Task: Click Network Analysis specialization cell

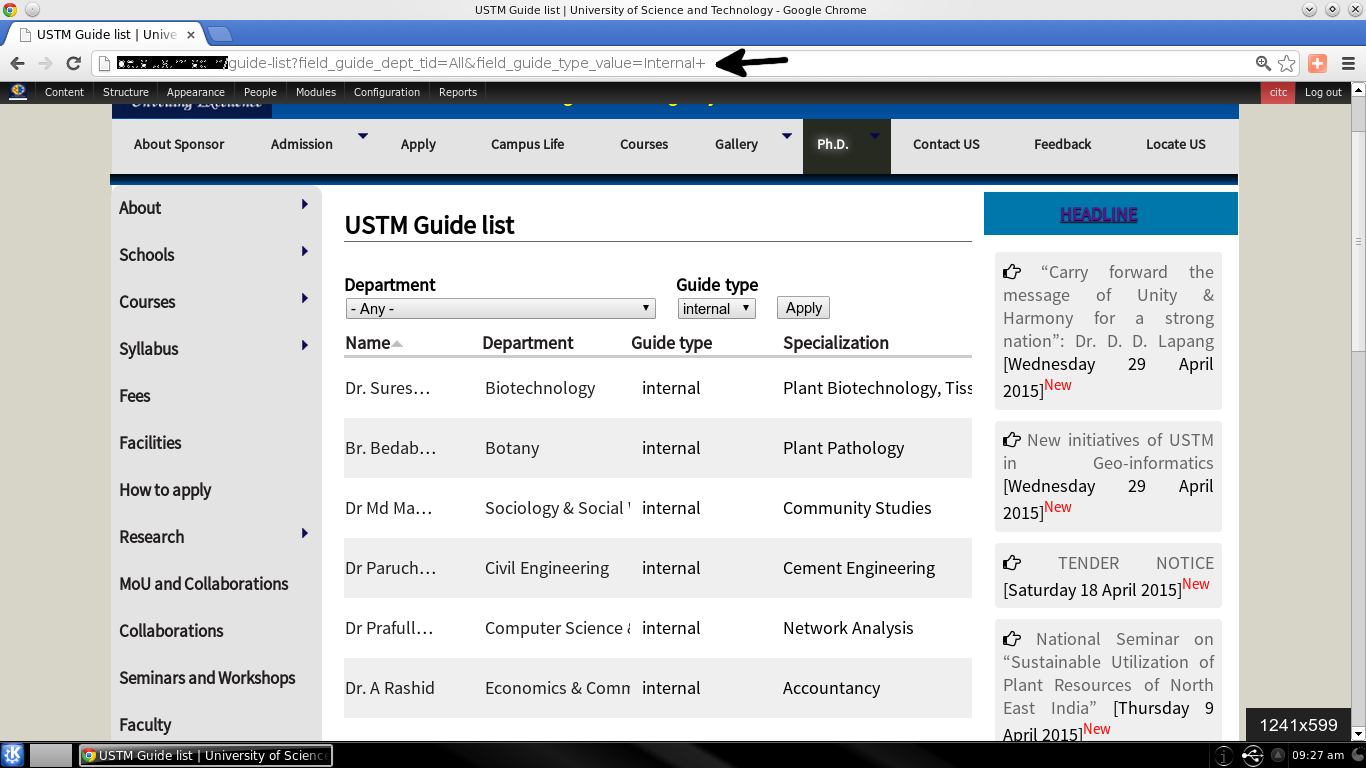Action: click(848, 628)
